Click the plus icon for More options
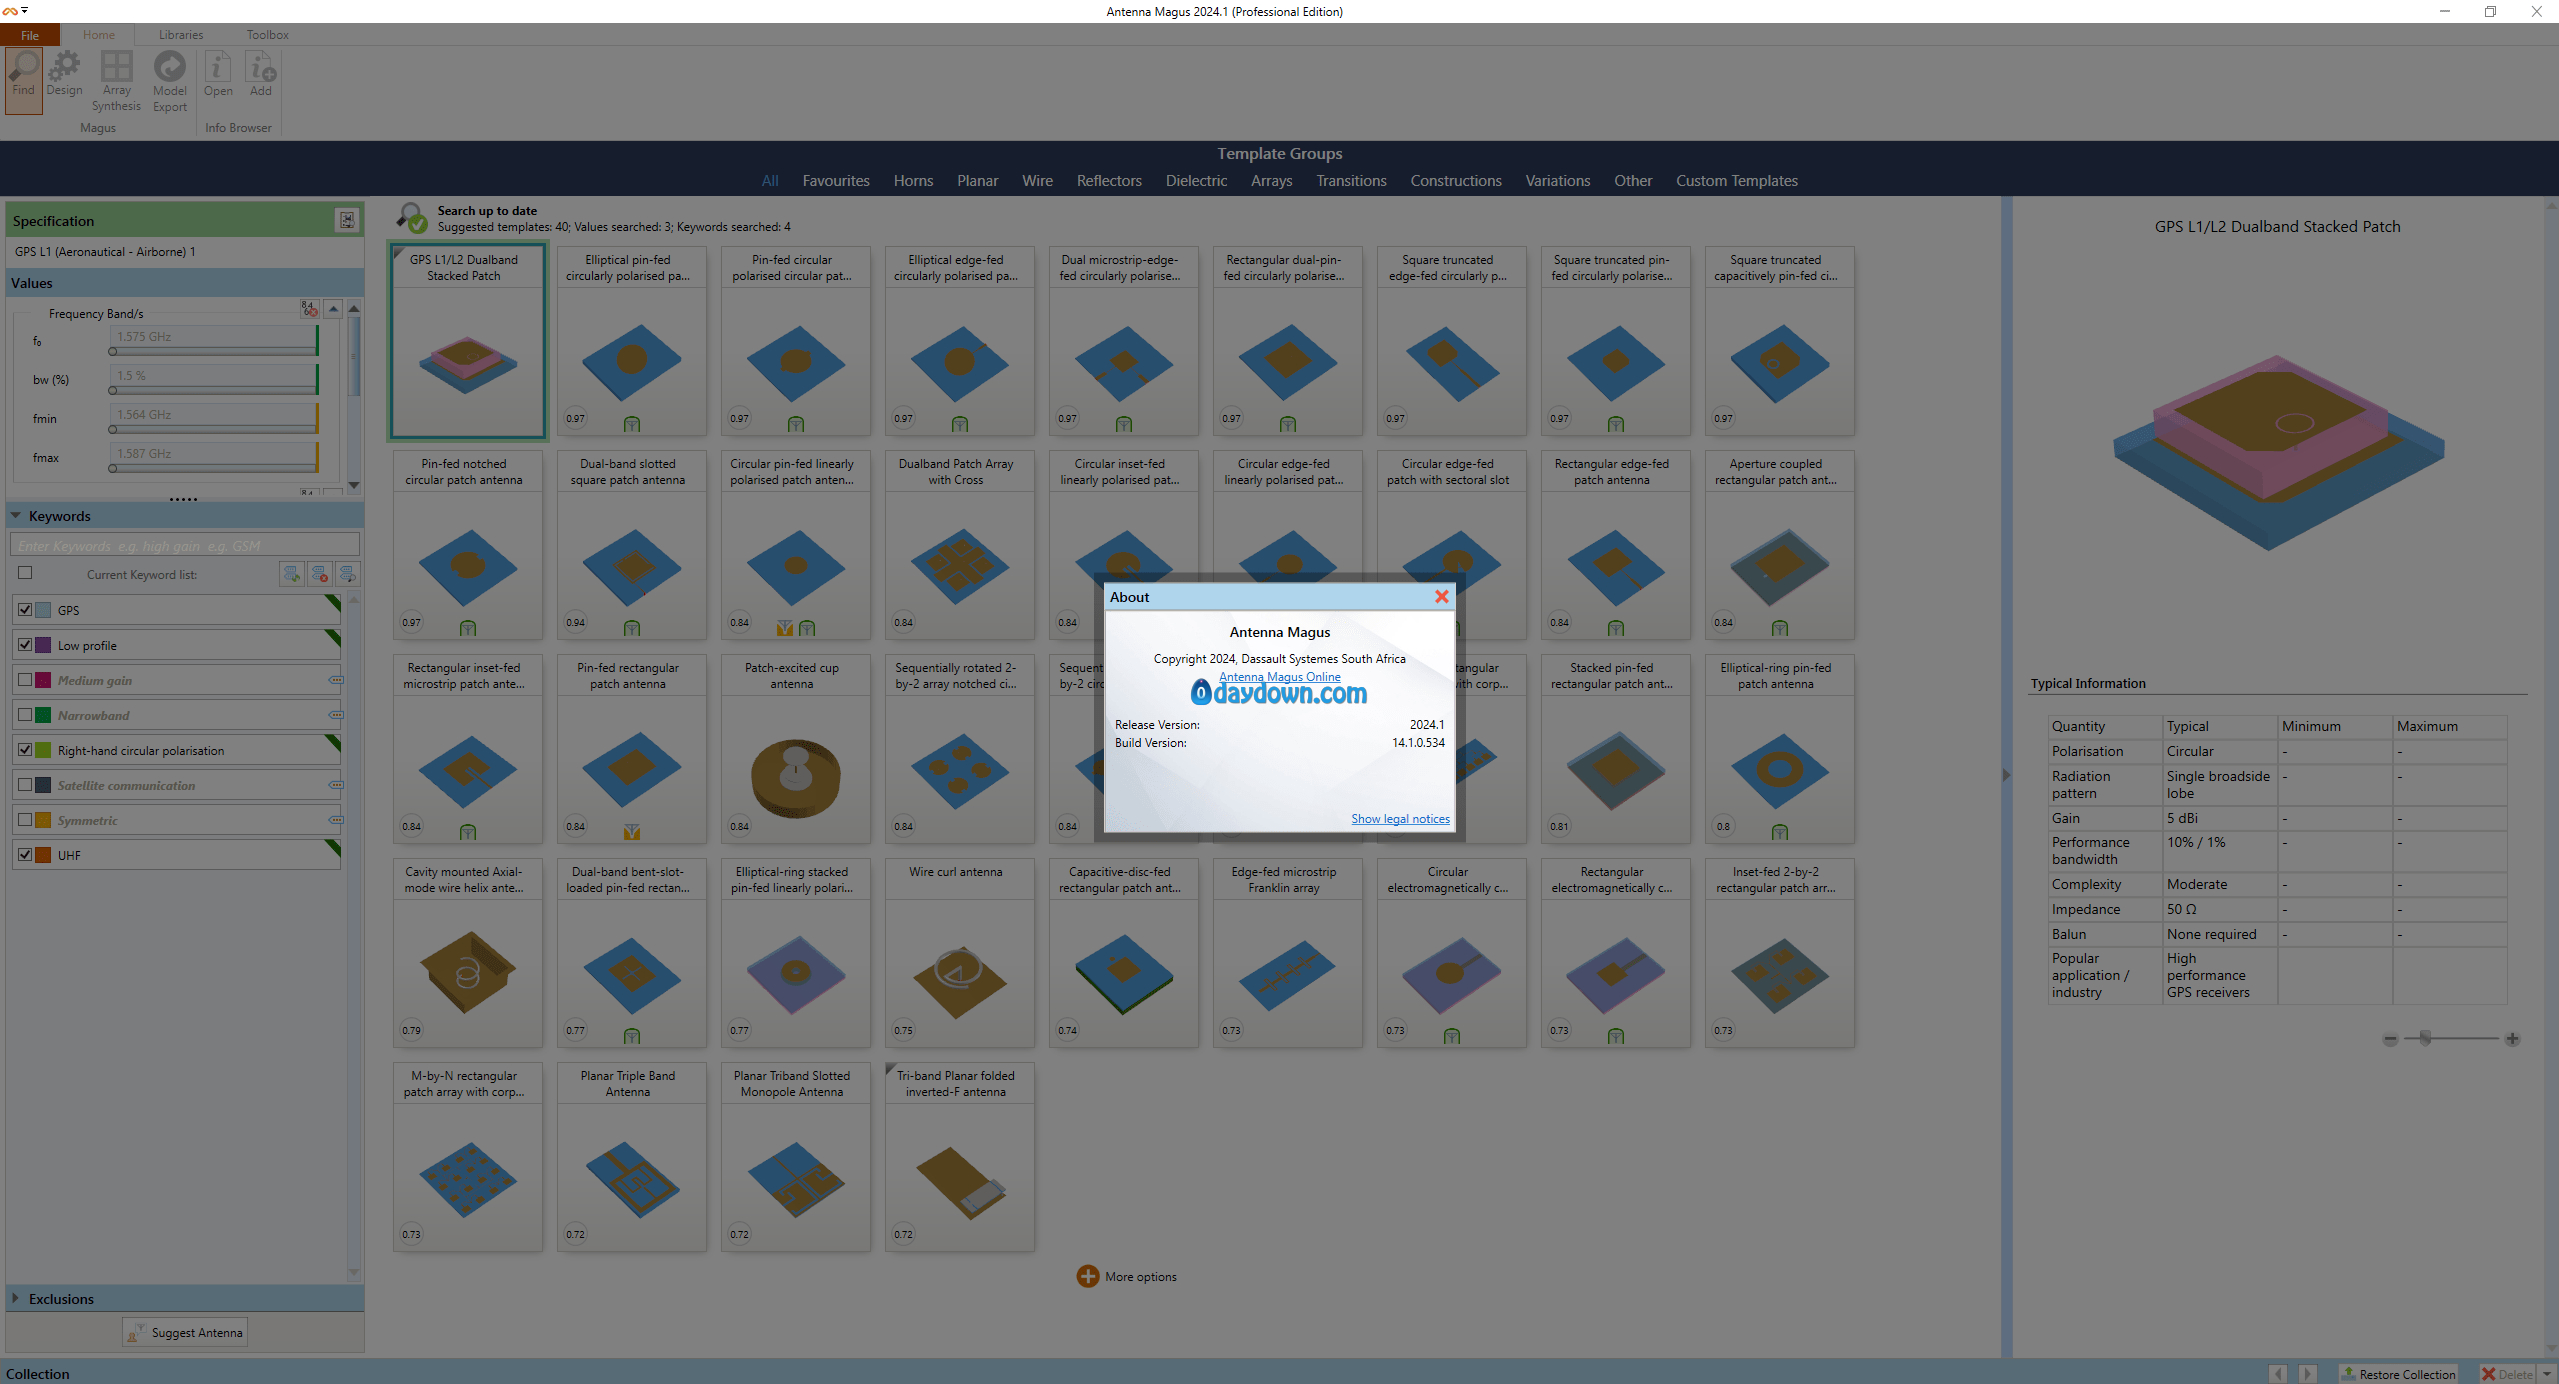The image size is (2559, 1384). 1087,1277
